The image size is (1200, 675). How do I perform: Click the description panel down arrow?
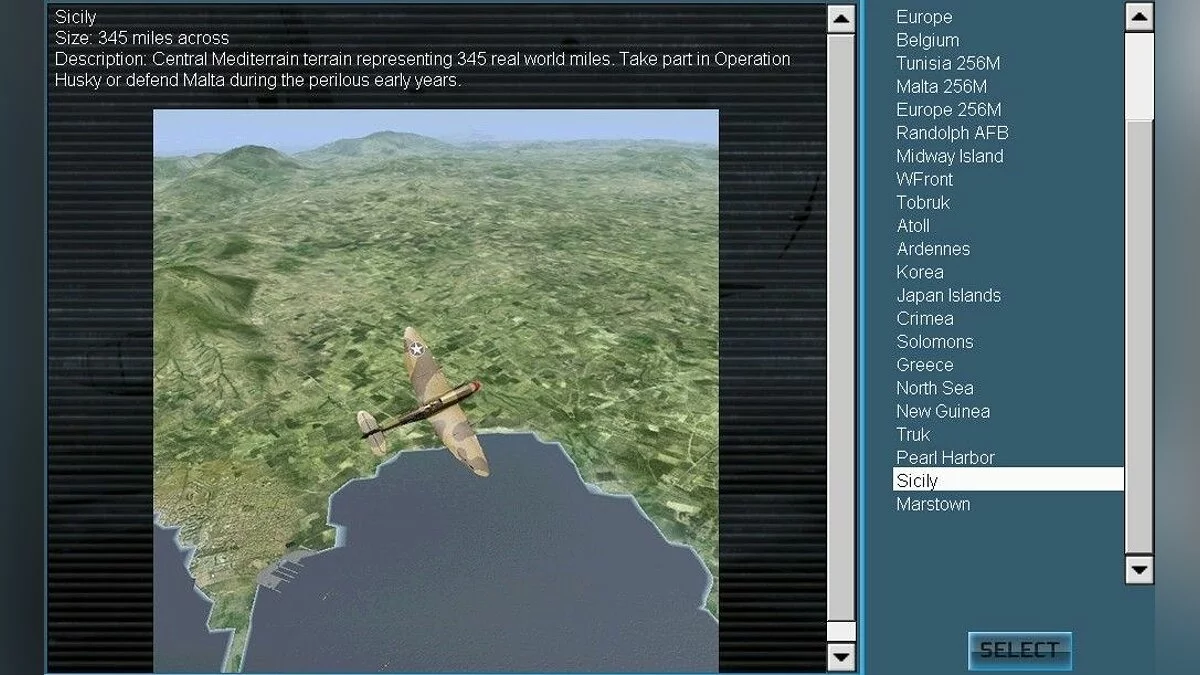click(841, 657)
